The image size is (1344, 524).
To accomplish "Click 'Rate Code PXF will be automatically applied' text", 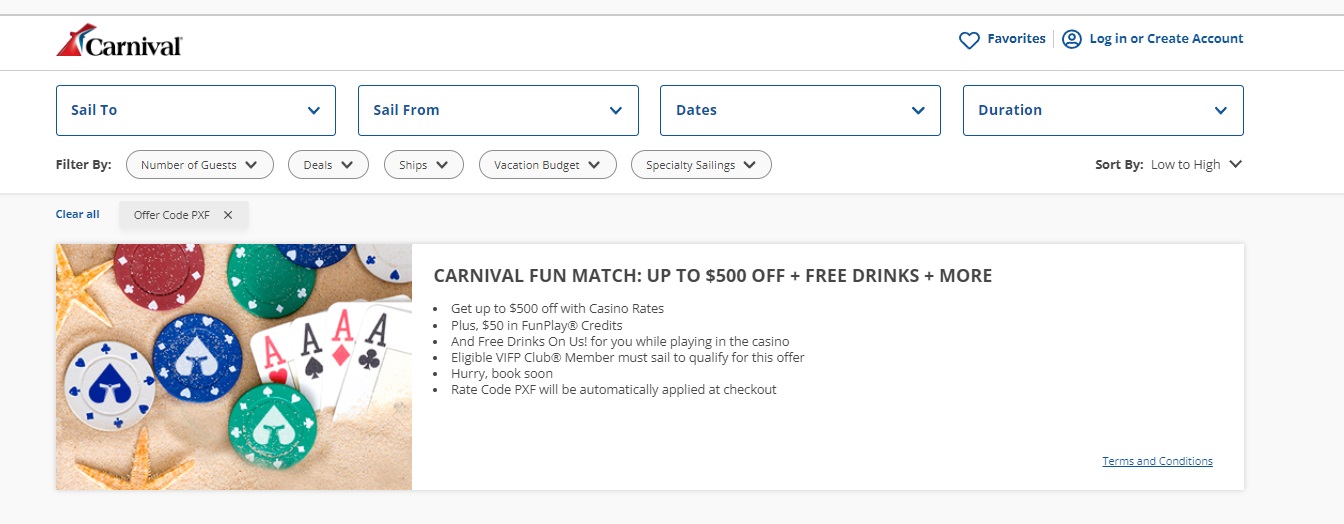I will (x=614, y=389).
